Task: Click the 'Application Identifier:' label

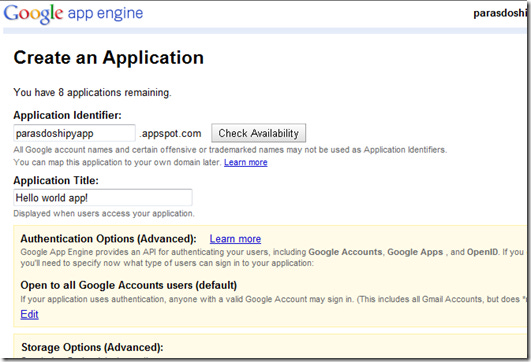Action: (67, 115)
